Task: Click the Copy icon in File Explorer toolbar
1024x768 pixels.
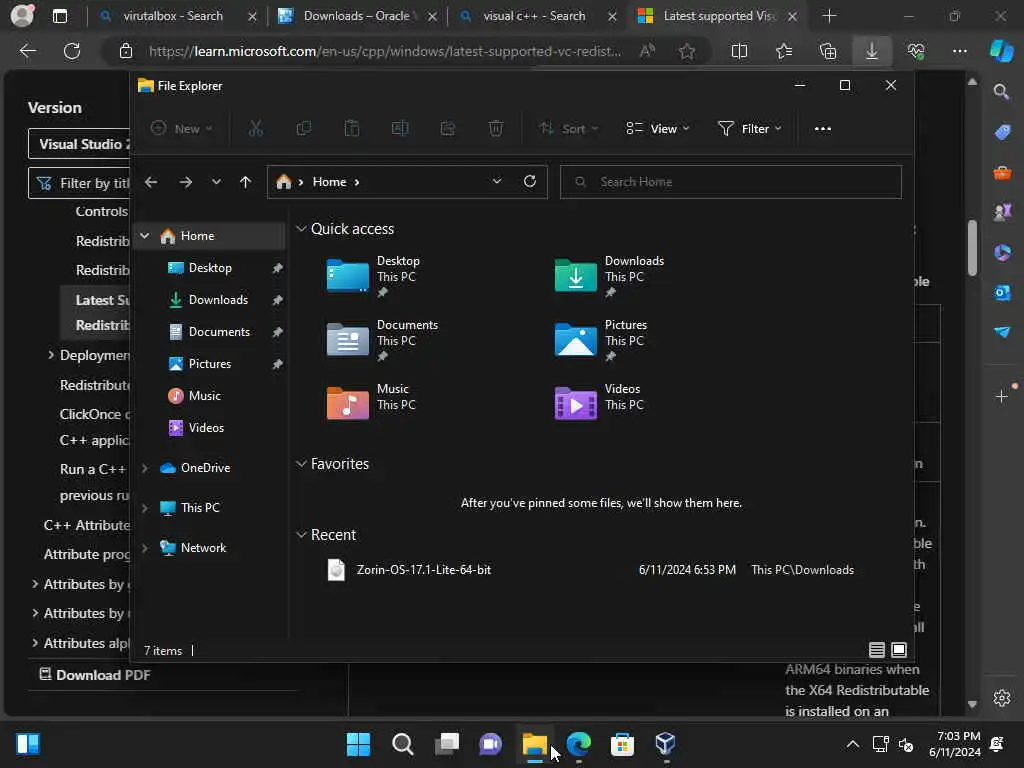Action: 304,129
